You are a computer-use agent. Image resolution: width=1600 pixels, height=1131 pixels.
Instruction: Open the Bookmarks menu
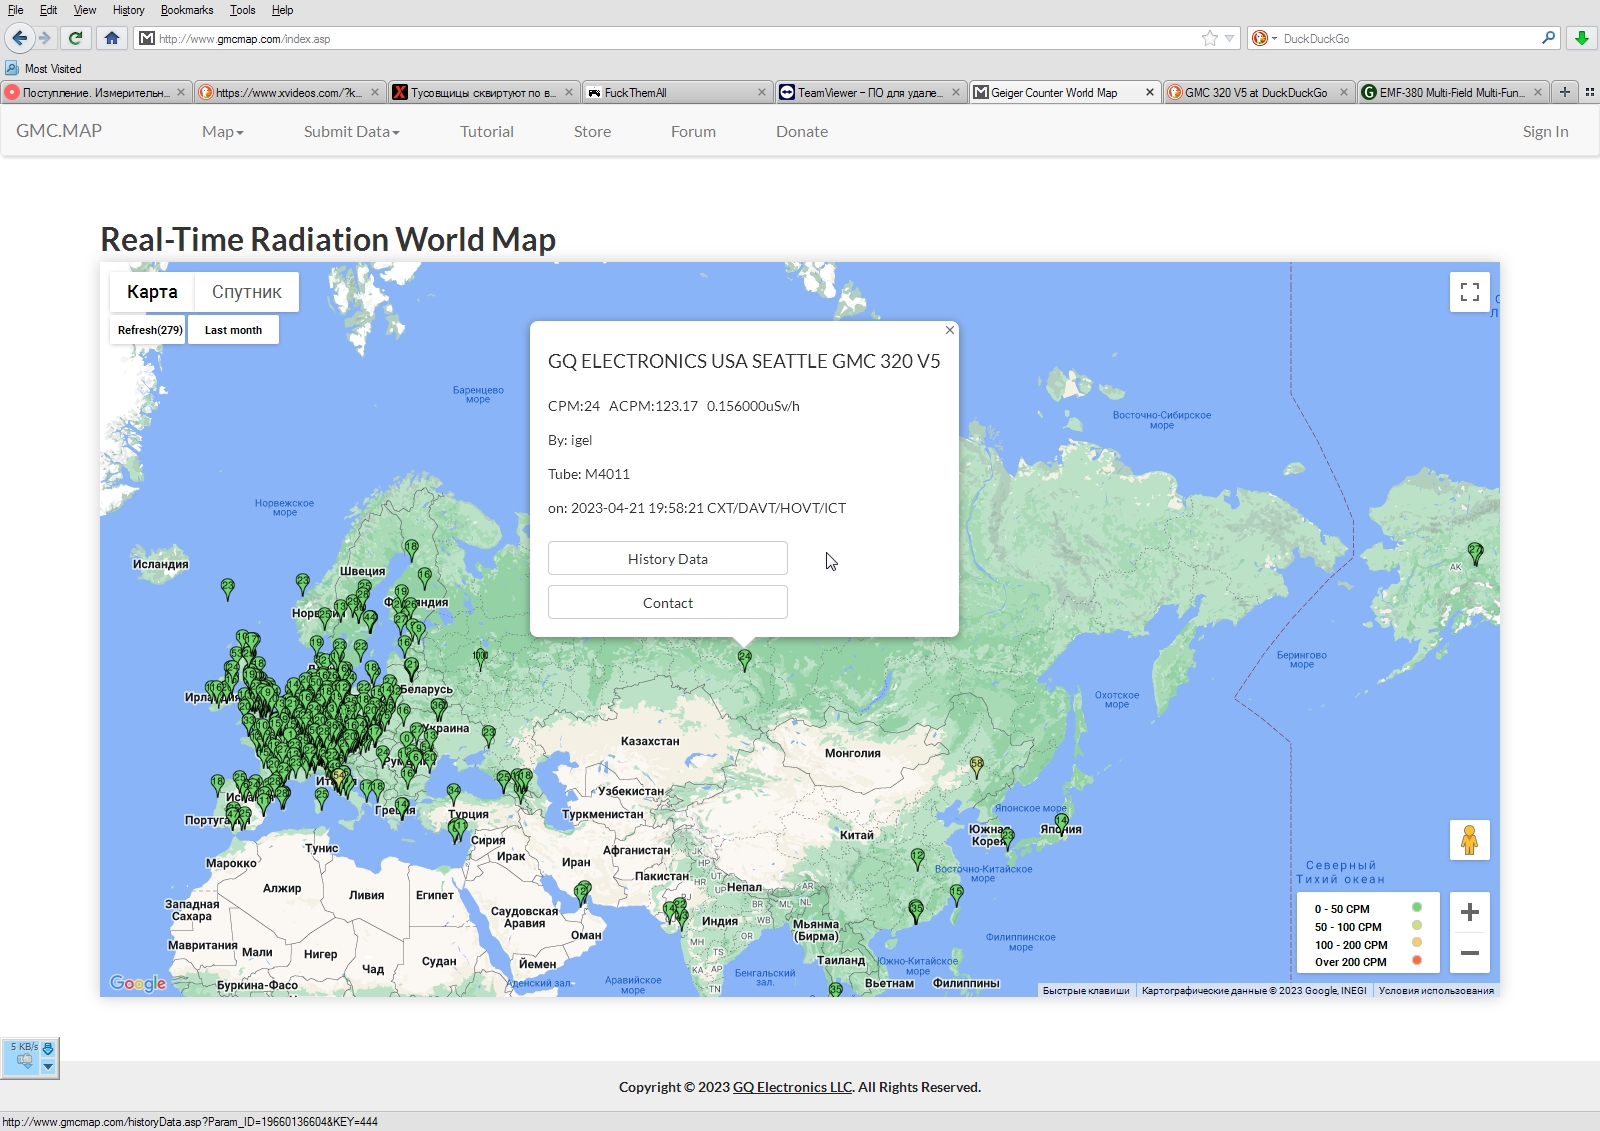pyautogui.click(x=187, y=10)
